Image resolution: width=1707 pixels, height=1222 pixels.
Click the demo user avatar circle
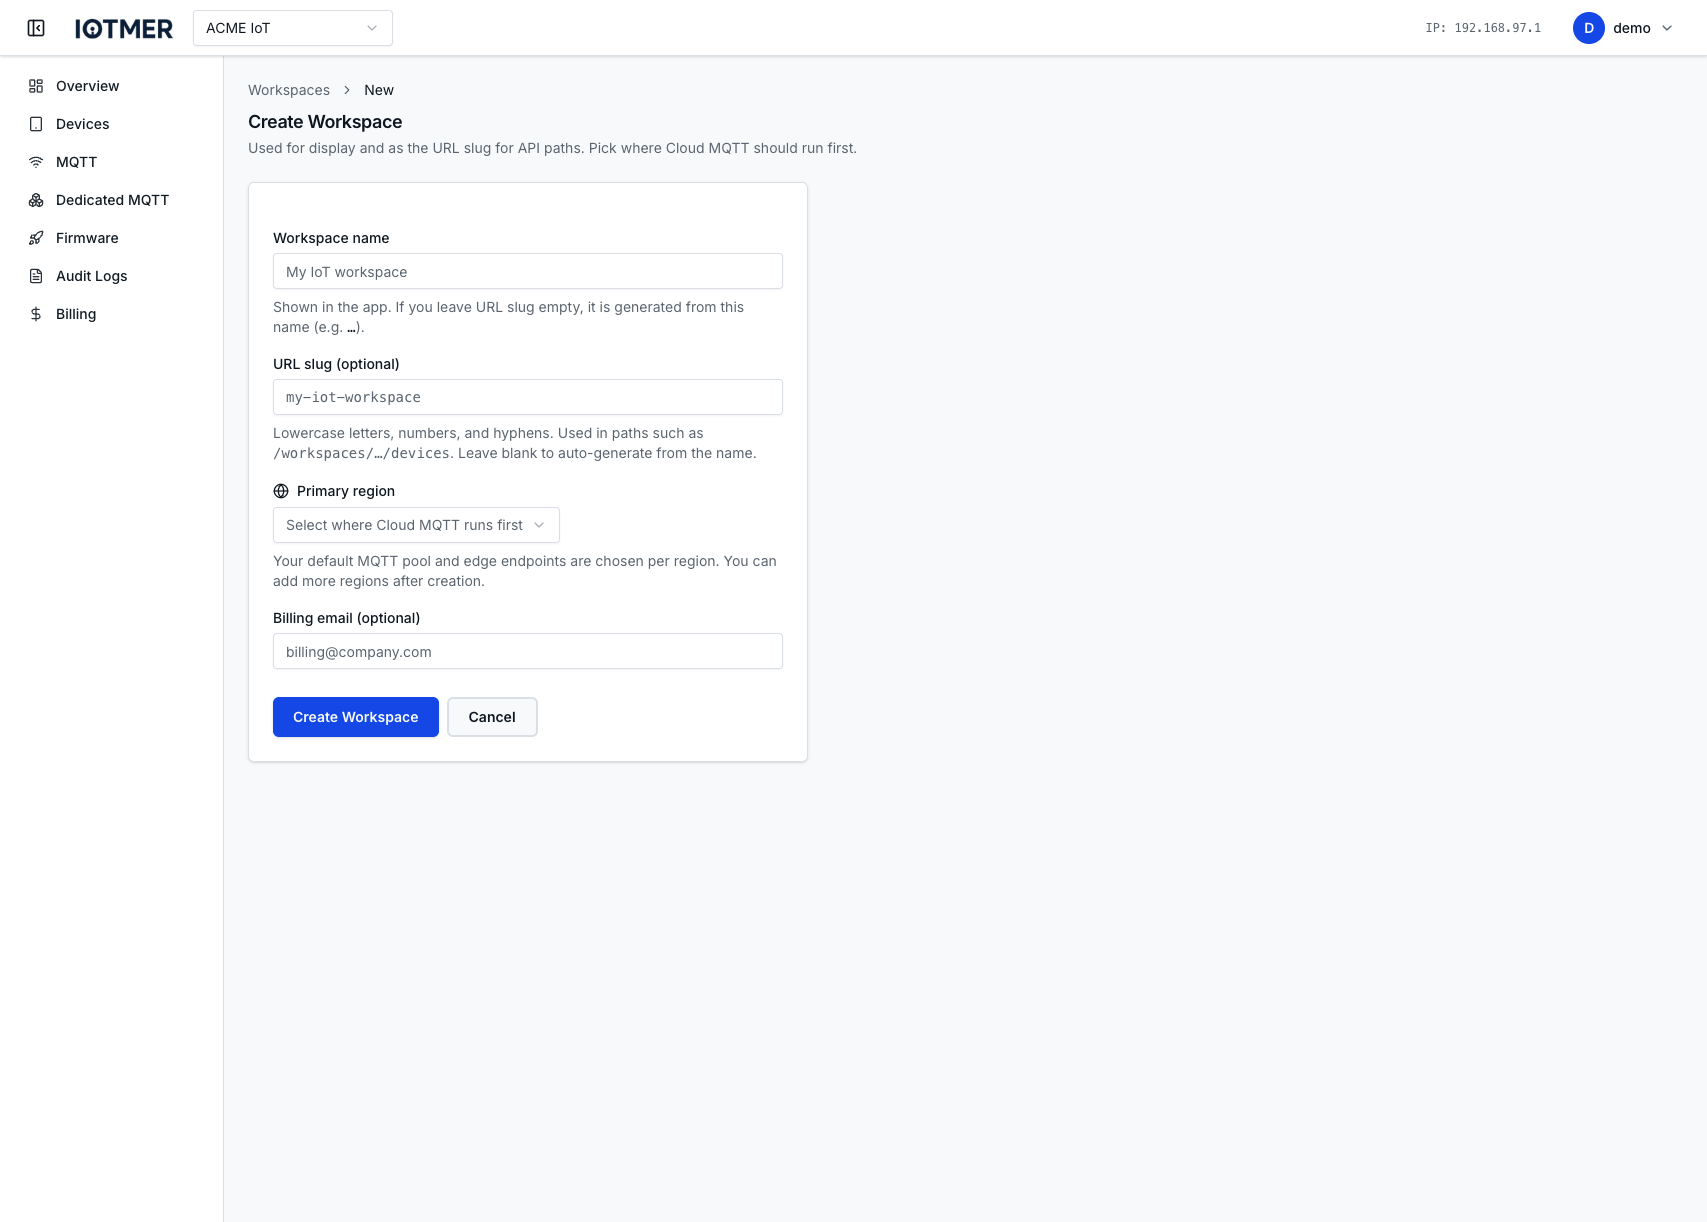1588,28
